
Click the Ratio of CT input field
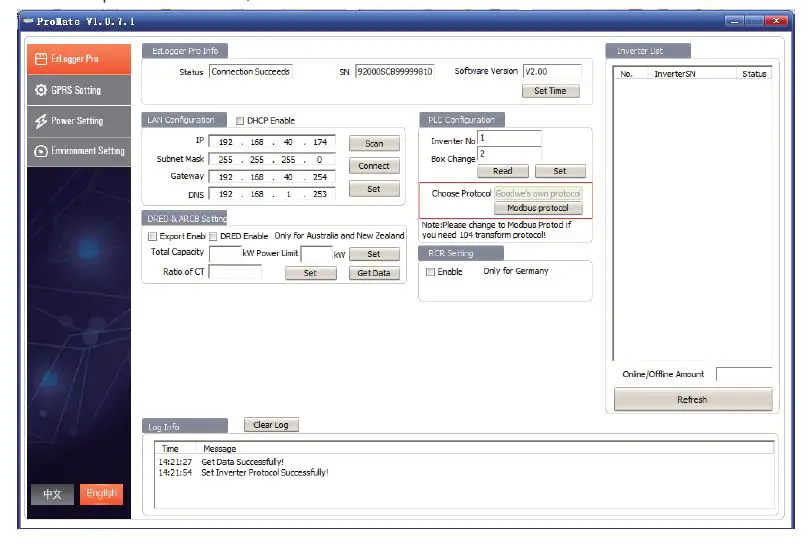(235, 272)
